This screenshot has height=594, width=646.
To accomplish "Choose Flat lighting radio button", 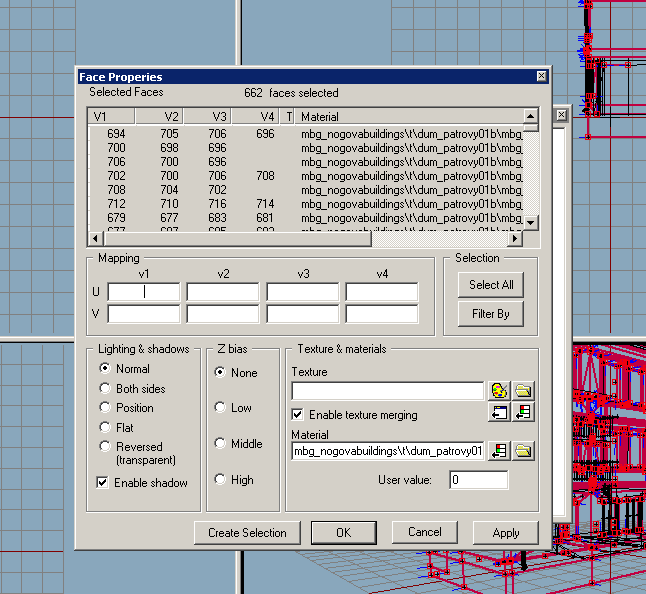I will [x=106, y=427].
